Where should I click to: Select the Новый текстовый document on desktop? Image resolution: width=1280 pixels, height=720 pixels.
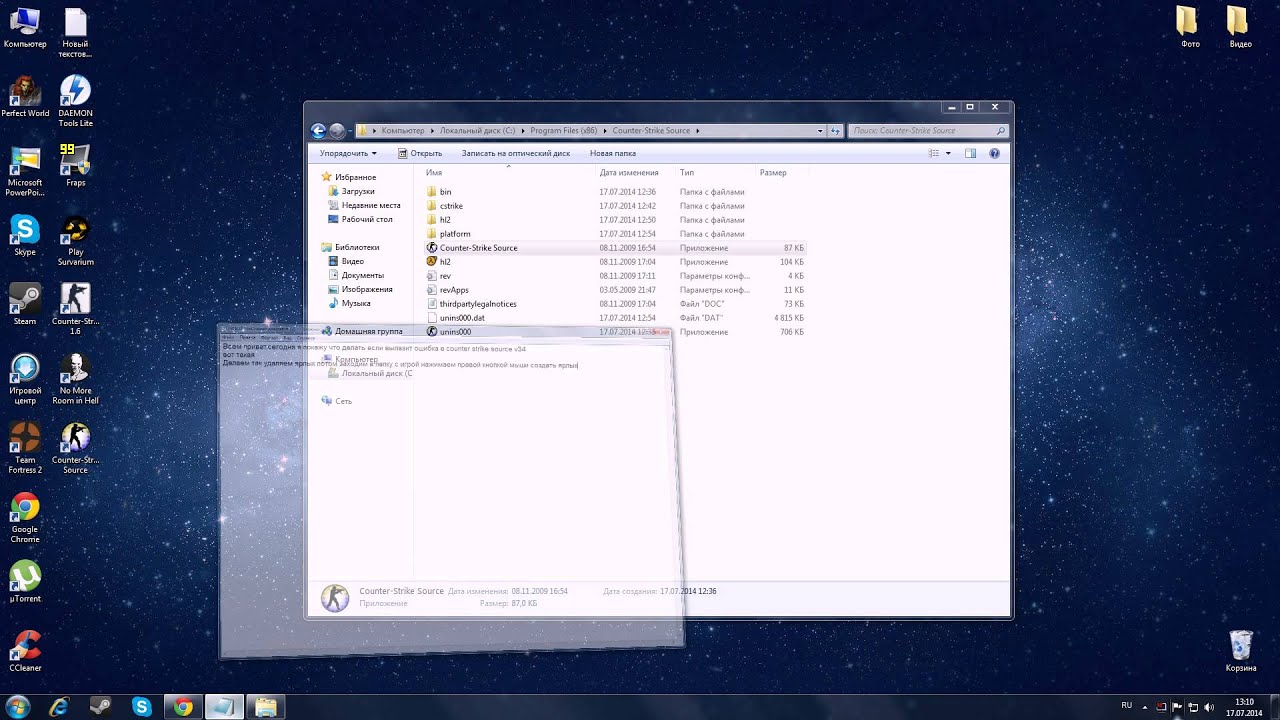[75, 33]
